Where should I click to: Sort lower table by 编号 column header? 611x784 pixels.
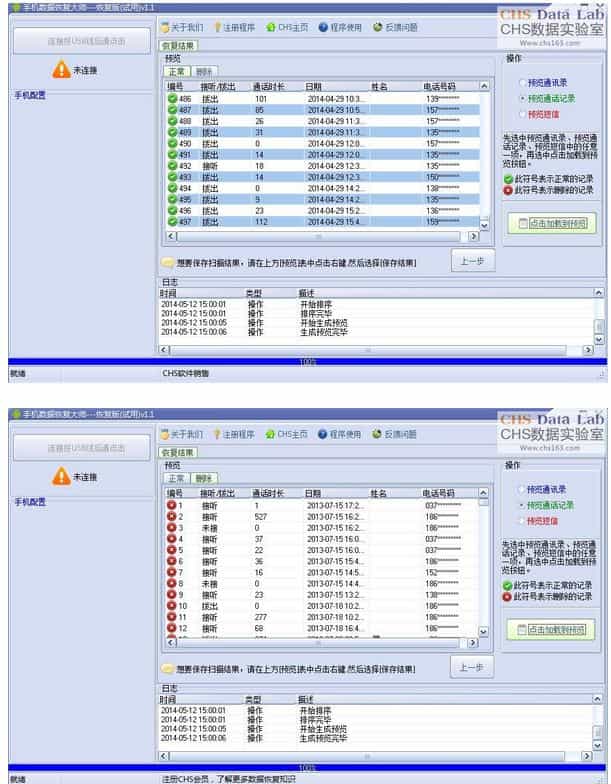181,493
